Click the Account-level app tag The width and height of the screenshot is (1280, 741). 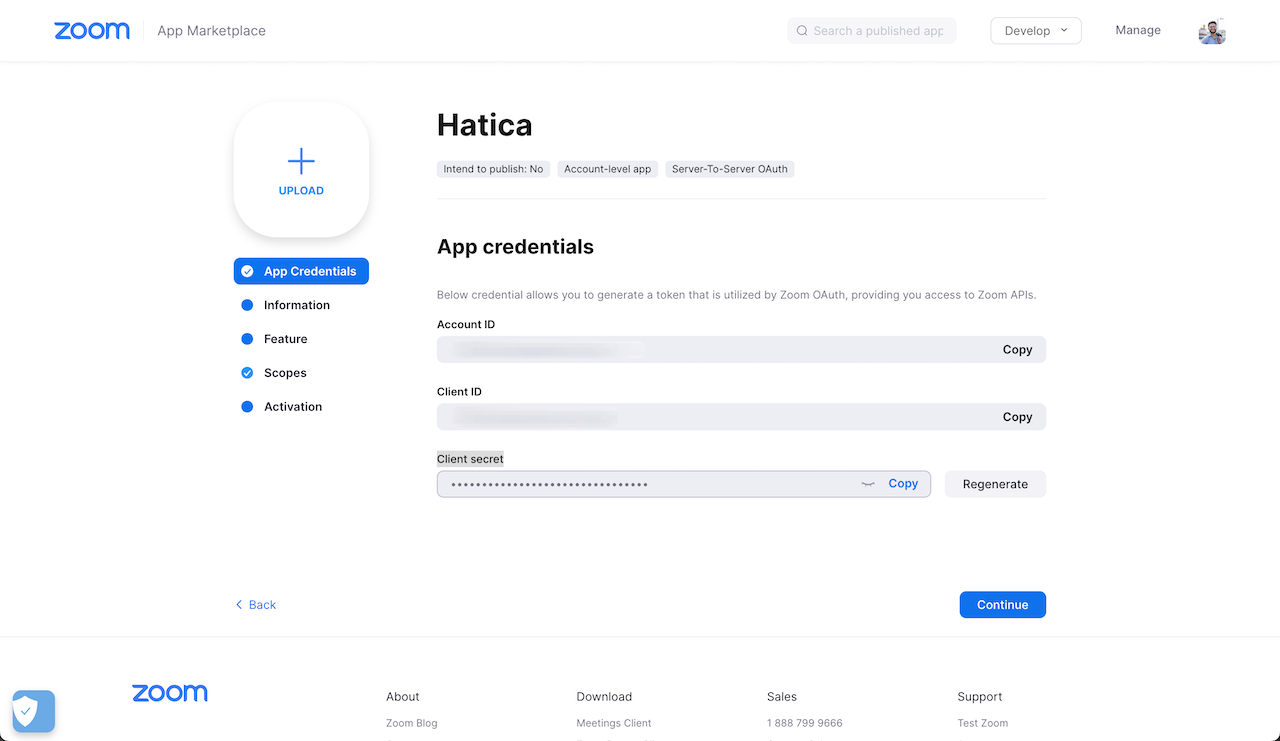(608, 169)
